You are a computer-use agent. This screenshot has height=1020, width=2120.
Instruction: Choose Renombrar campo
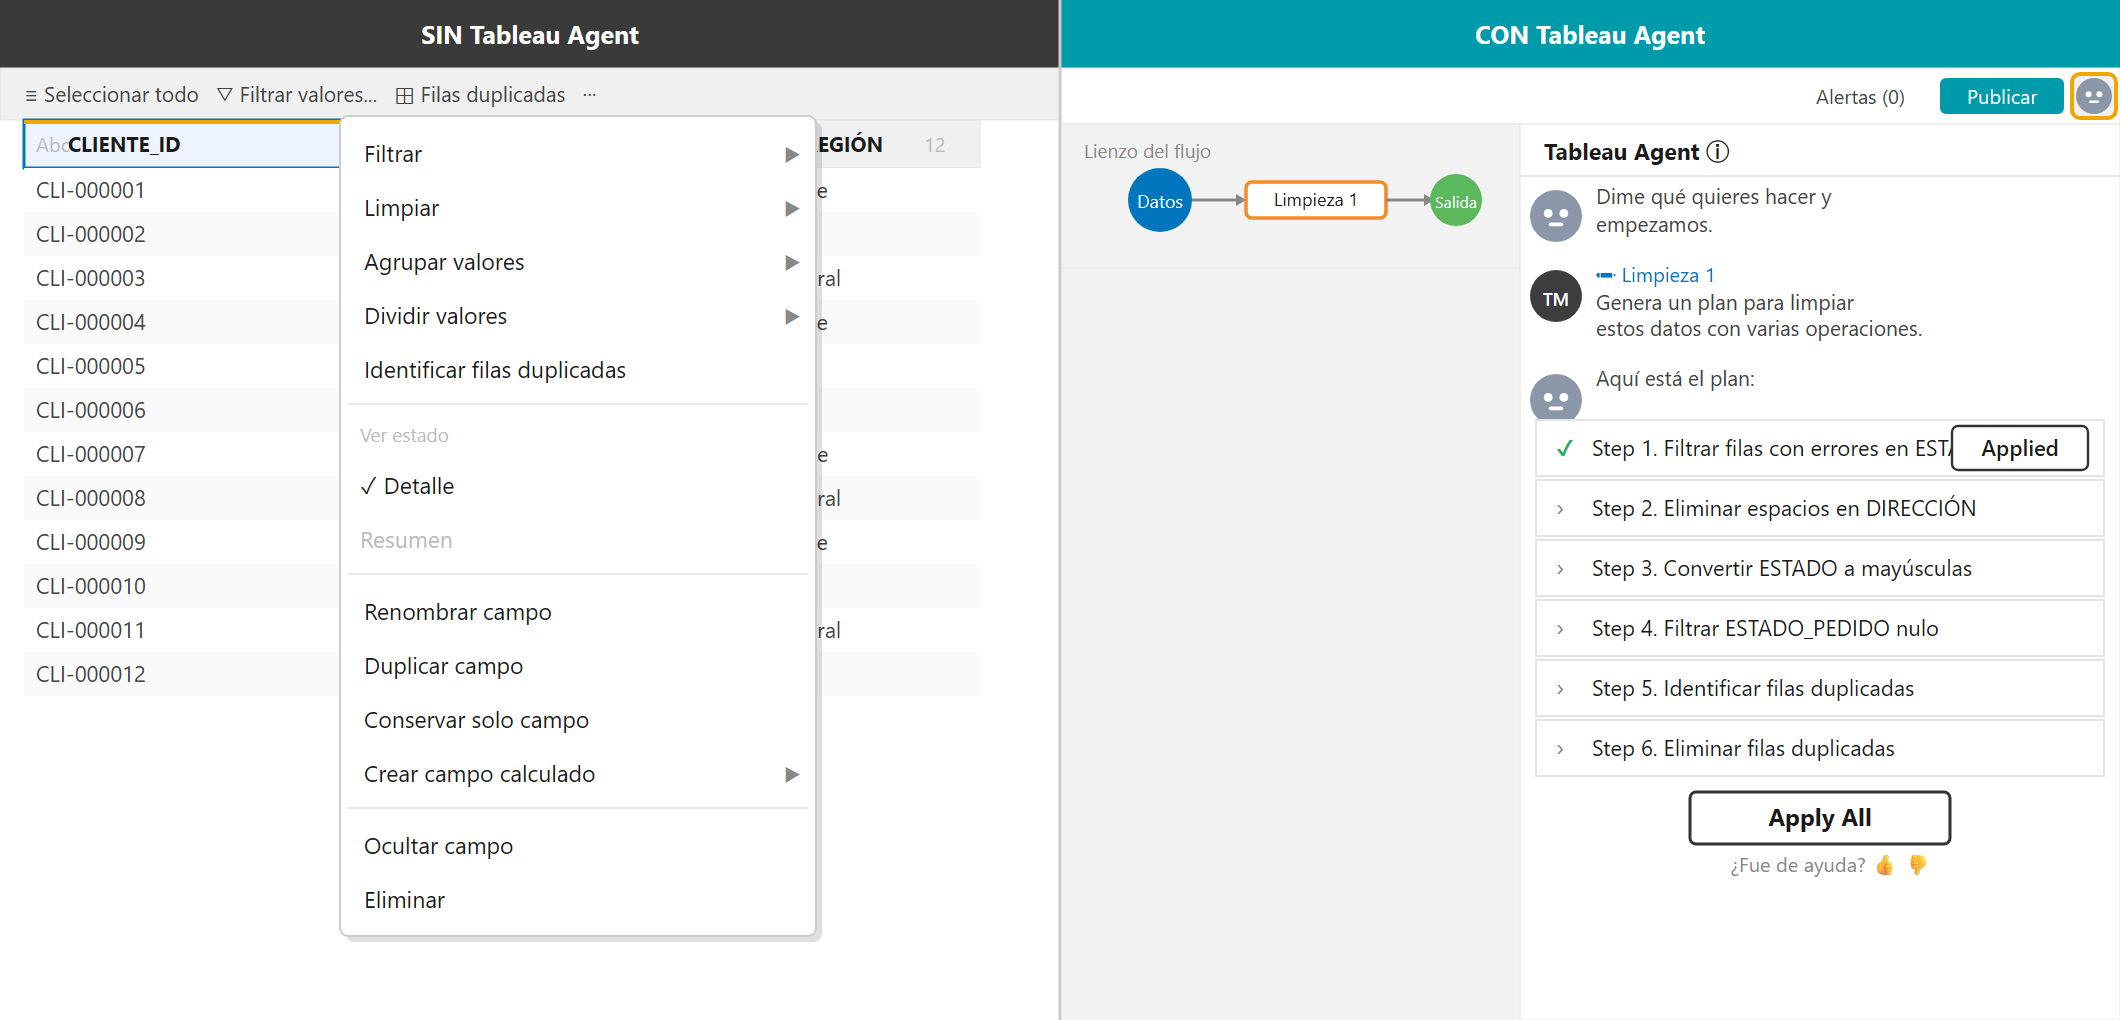coord(578,612)
